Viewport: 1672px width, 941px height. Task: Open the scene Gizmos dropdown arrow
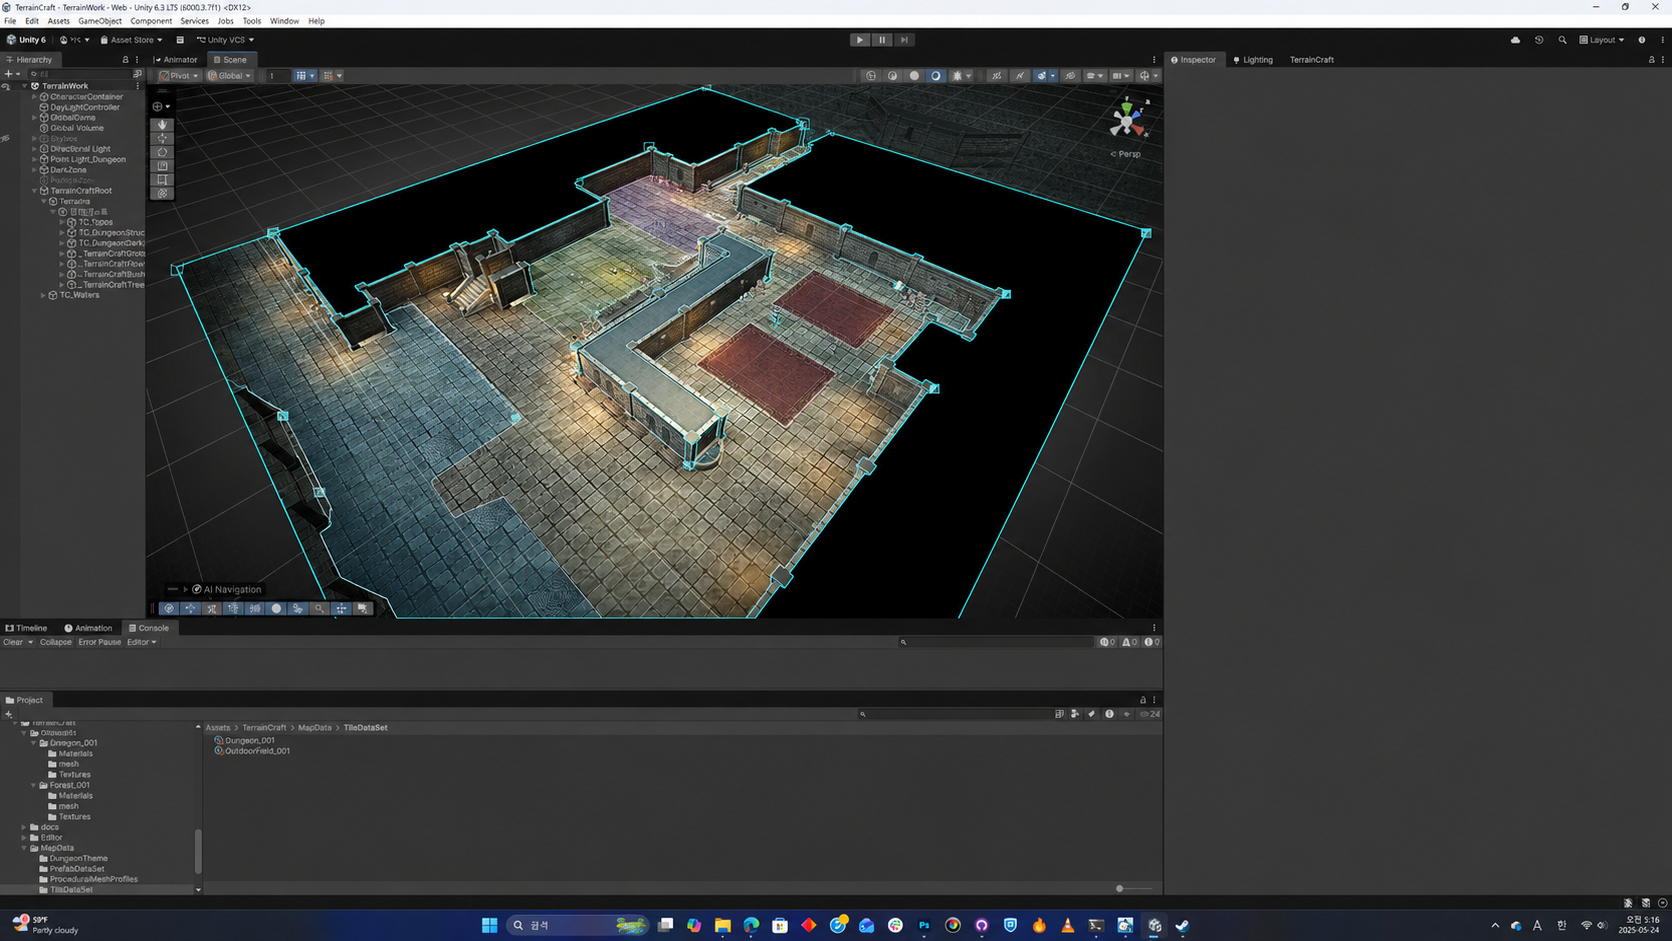[1156, 76]
